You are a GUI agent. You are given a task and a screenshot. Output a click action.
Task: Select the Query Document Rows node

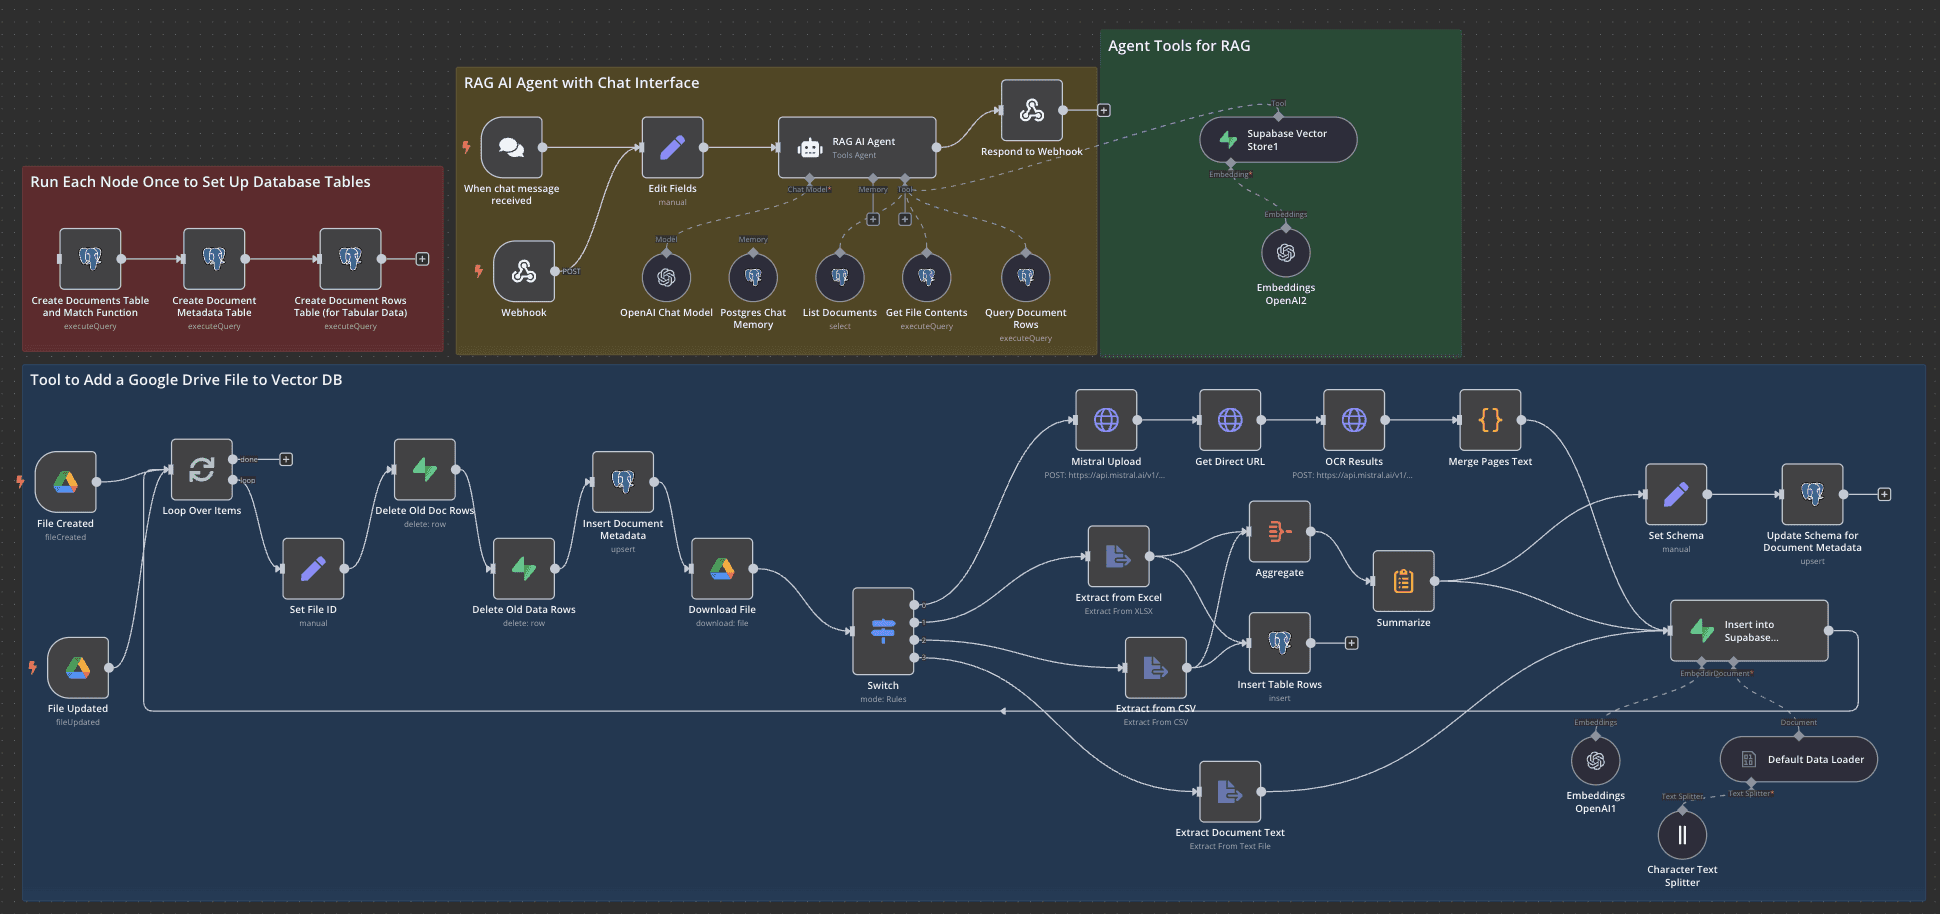click(x=1026, y=277)
